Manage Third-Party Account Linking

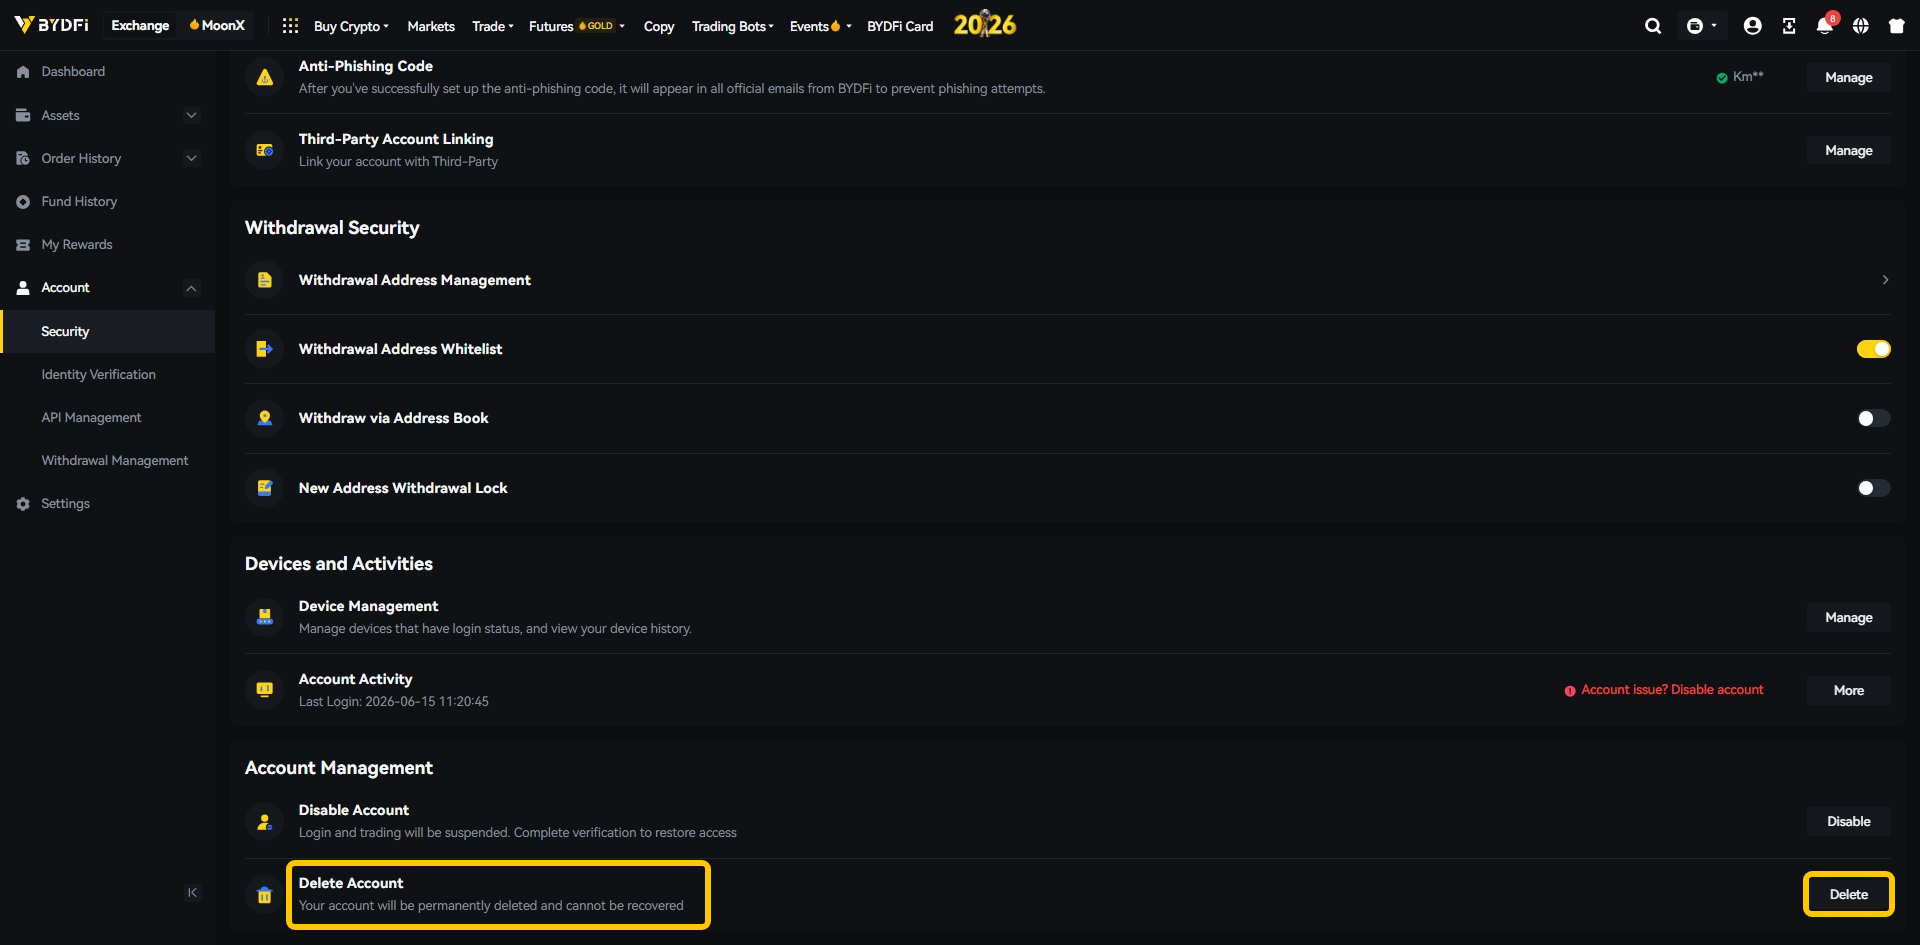1848,150
